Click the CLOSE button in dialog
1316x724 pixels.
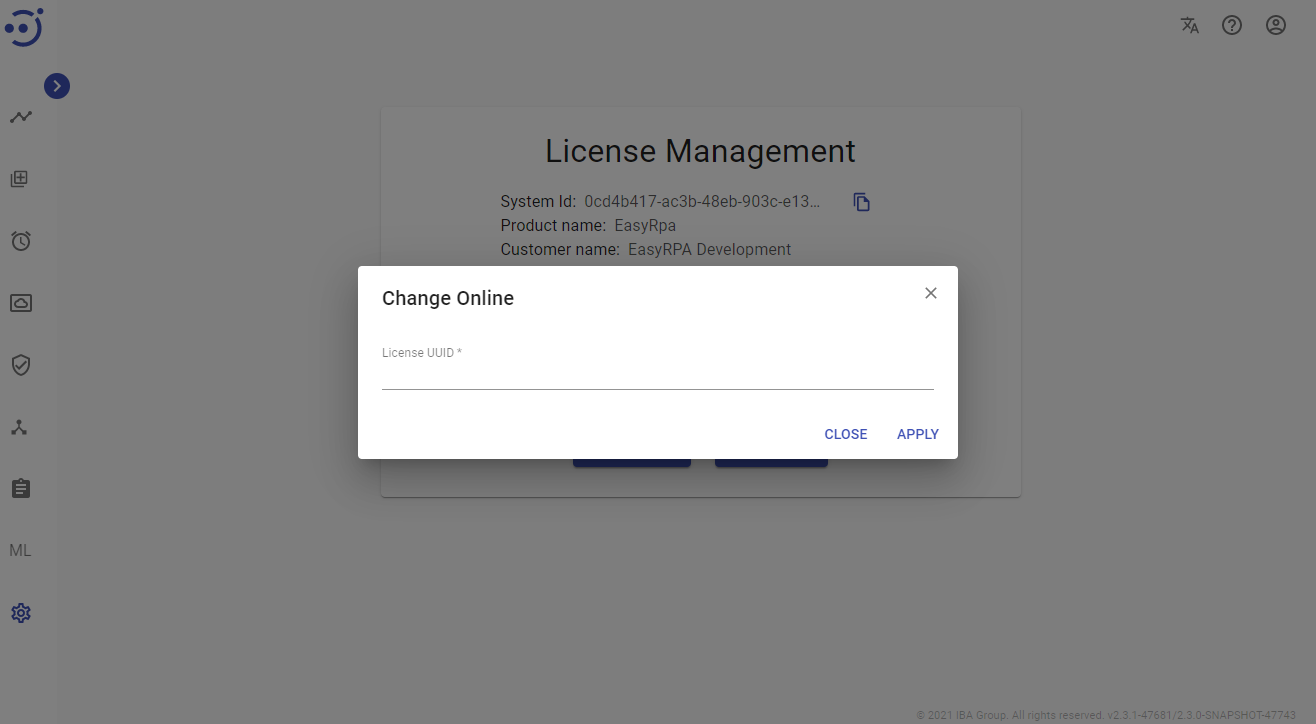(x=845, y=434)
